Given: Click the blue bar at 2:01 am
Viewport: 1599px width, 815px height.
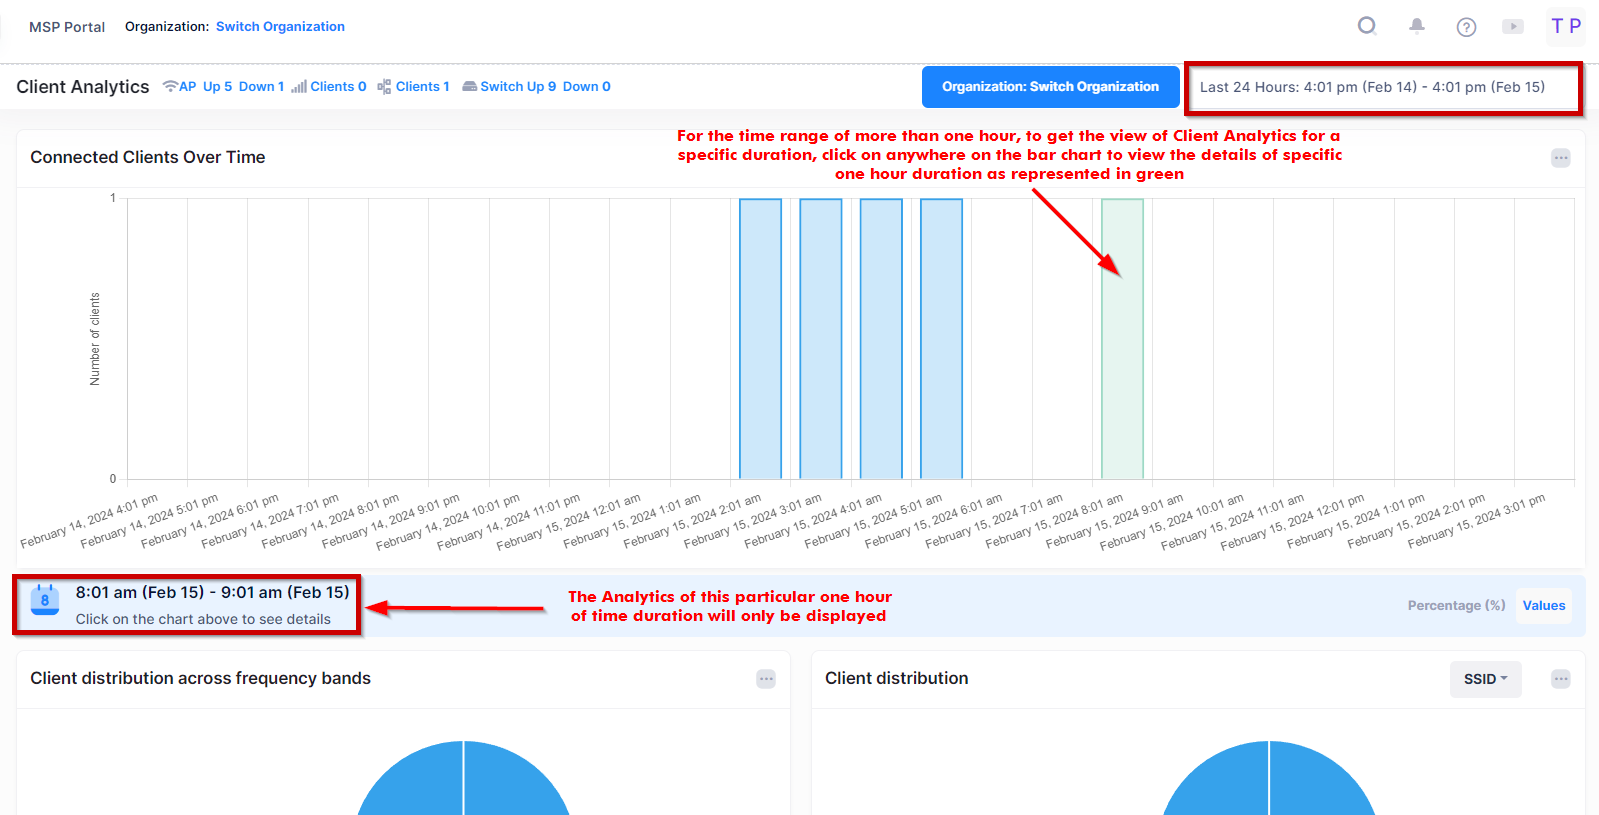Looking at the screenshot, I should (x=760, y=340).
